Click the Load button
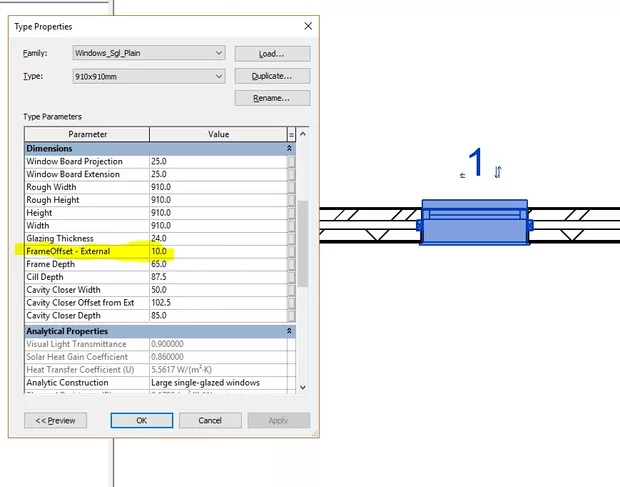620x487 pixels. [x=272, y=53]
